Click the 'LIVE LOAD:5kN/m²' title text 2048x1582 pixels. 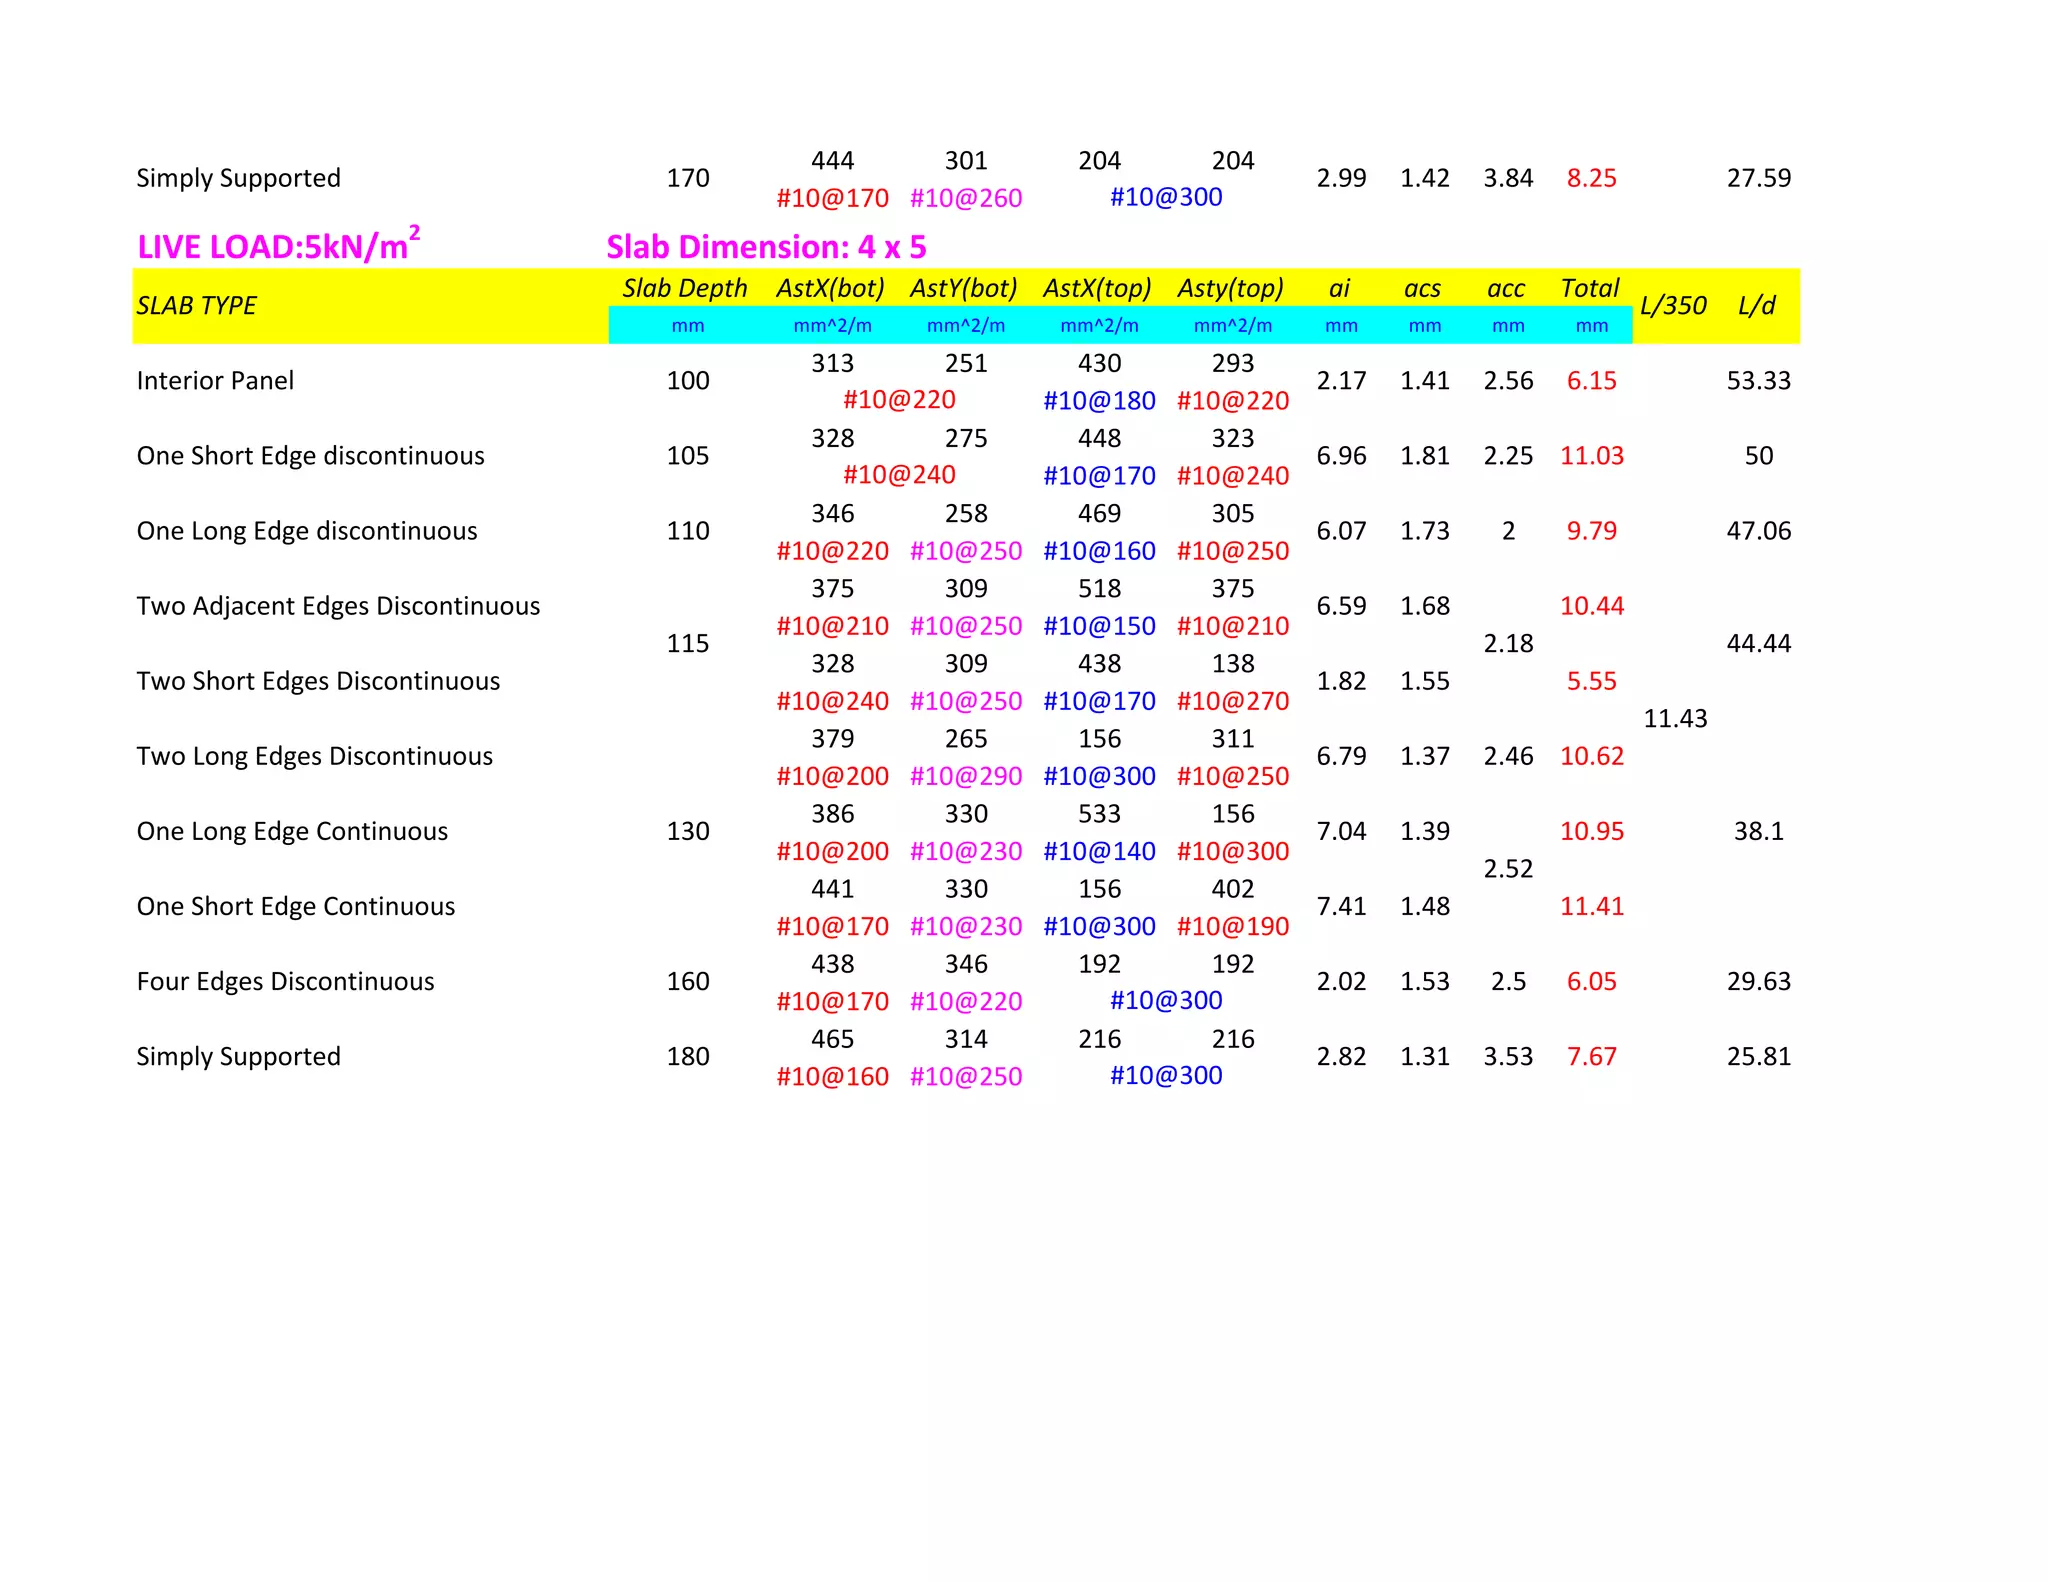pyautogui.click(x=278, y=246)
